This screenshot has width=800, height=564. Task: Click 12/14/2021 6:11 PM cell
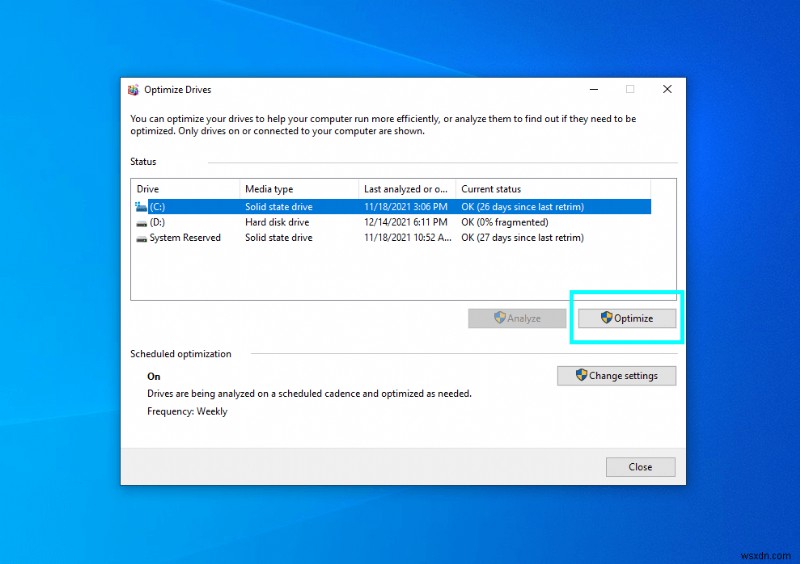(x=406, y=223)
